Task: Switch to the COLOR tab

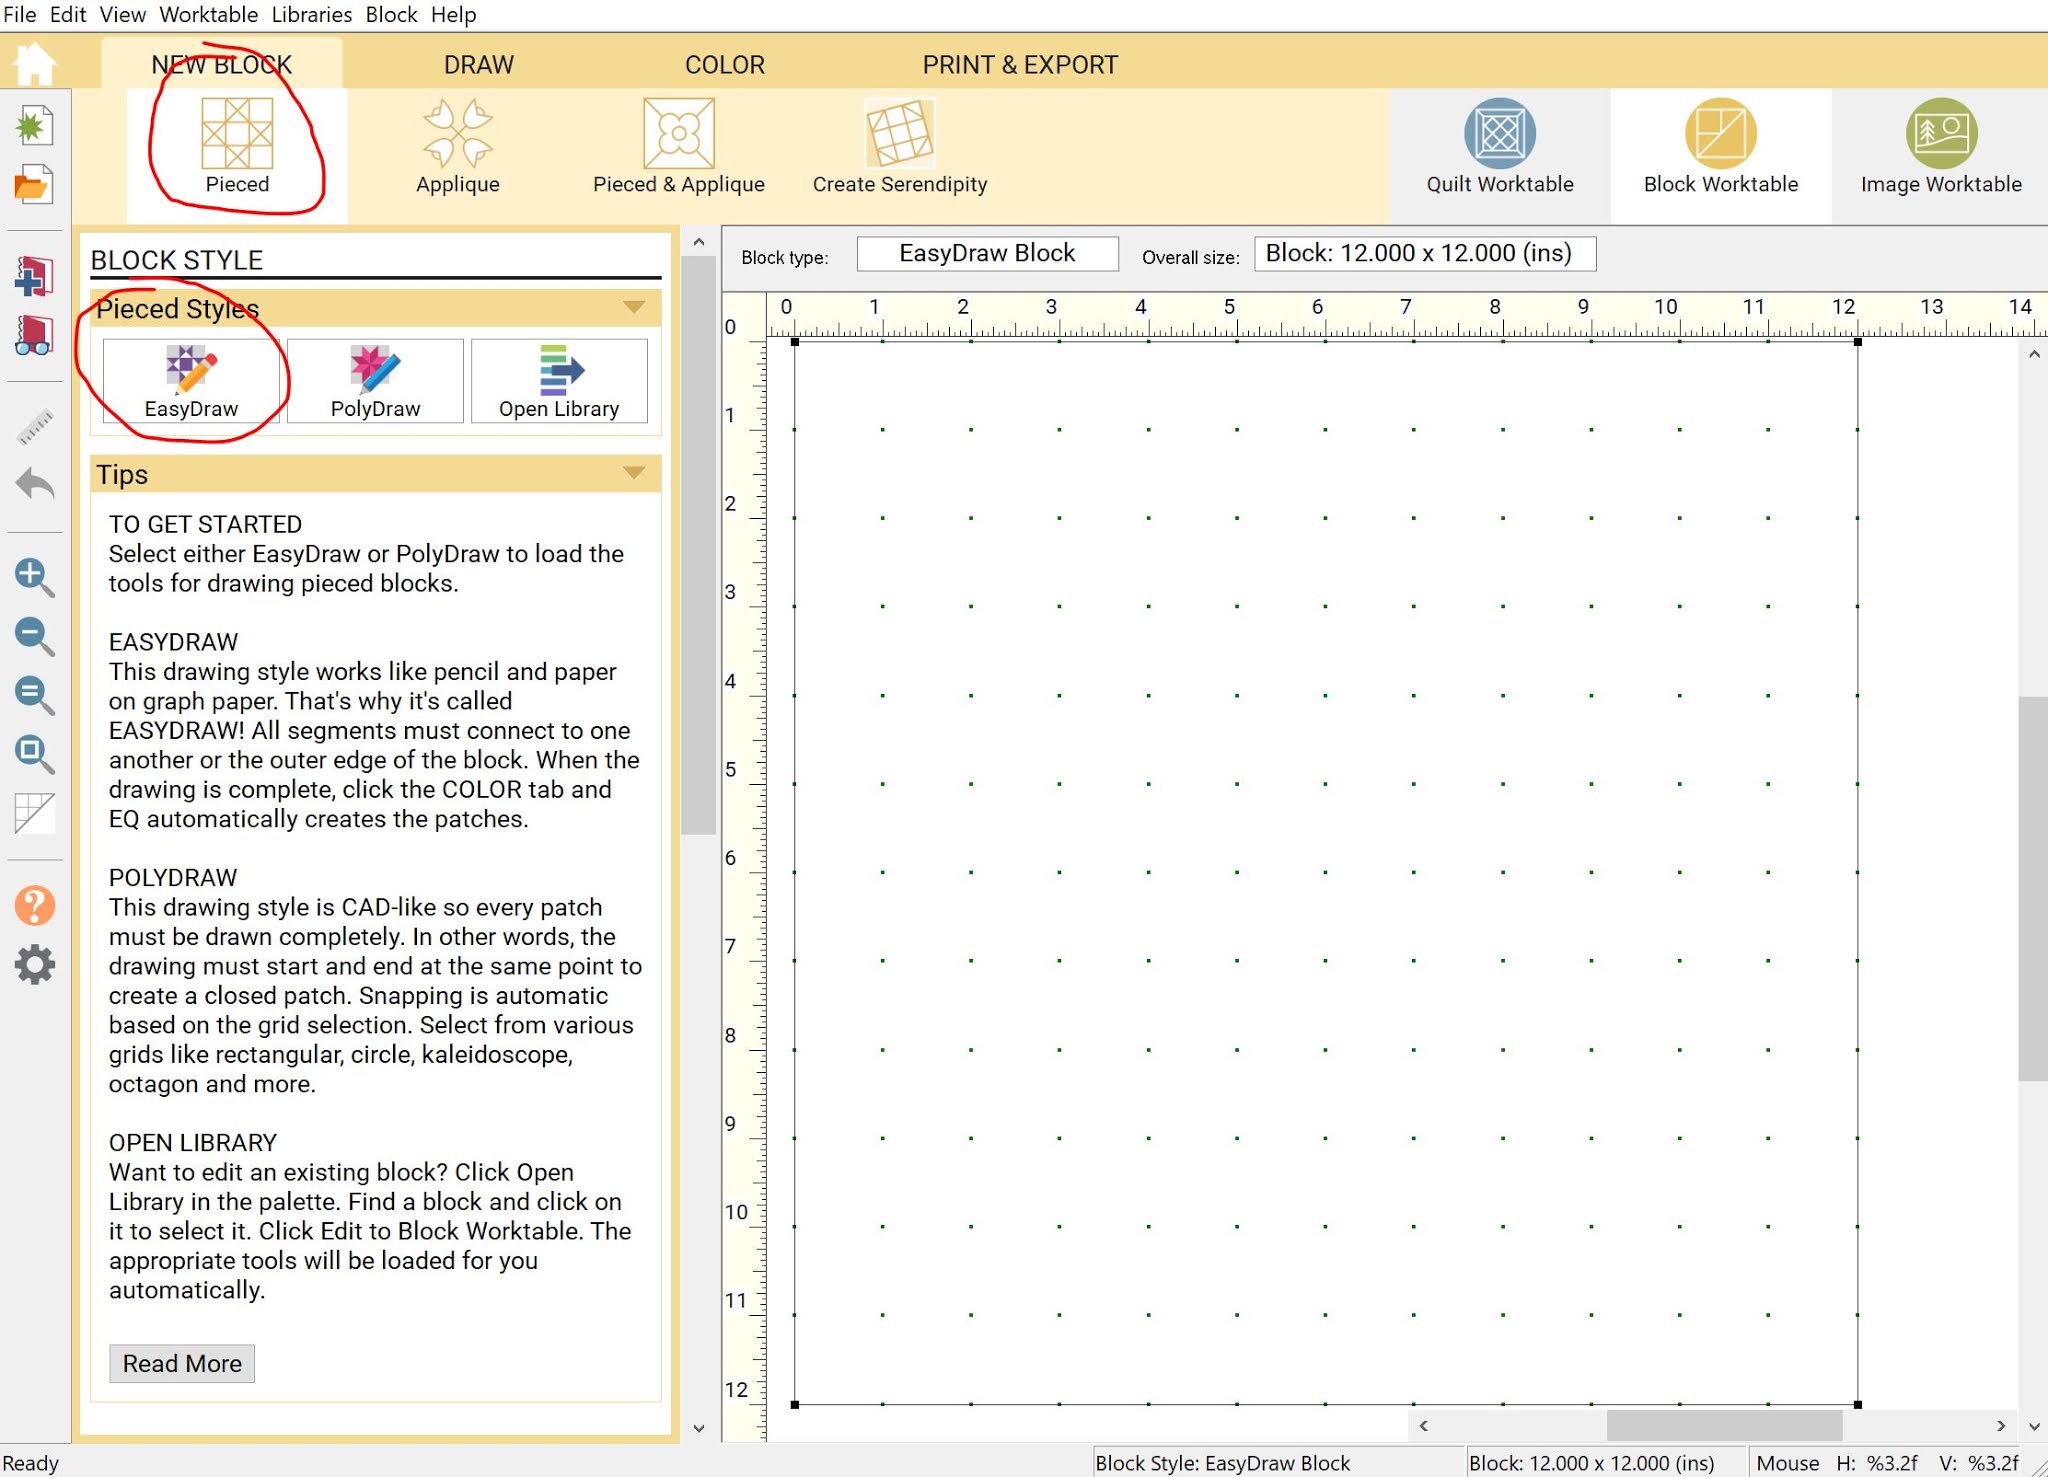Action: pyautogui.click(x=724, y=65)
